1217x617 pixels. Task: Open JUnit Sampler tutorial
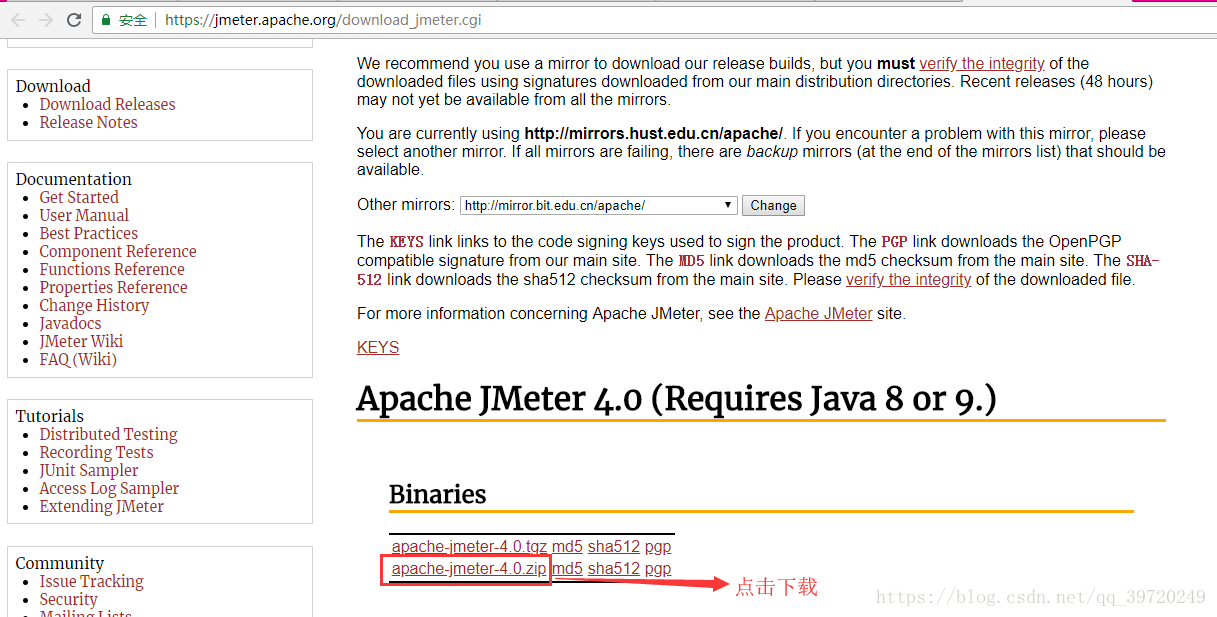tap(89, 470)
